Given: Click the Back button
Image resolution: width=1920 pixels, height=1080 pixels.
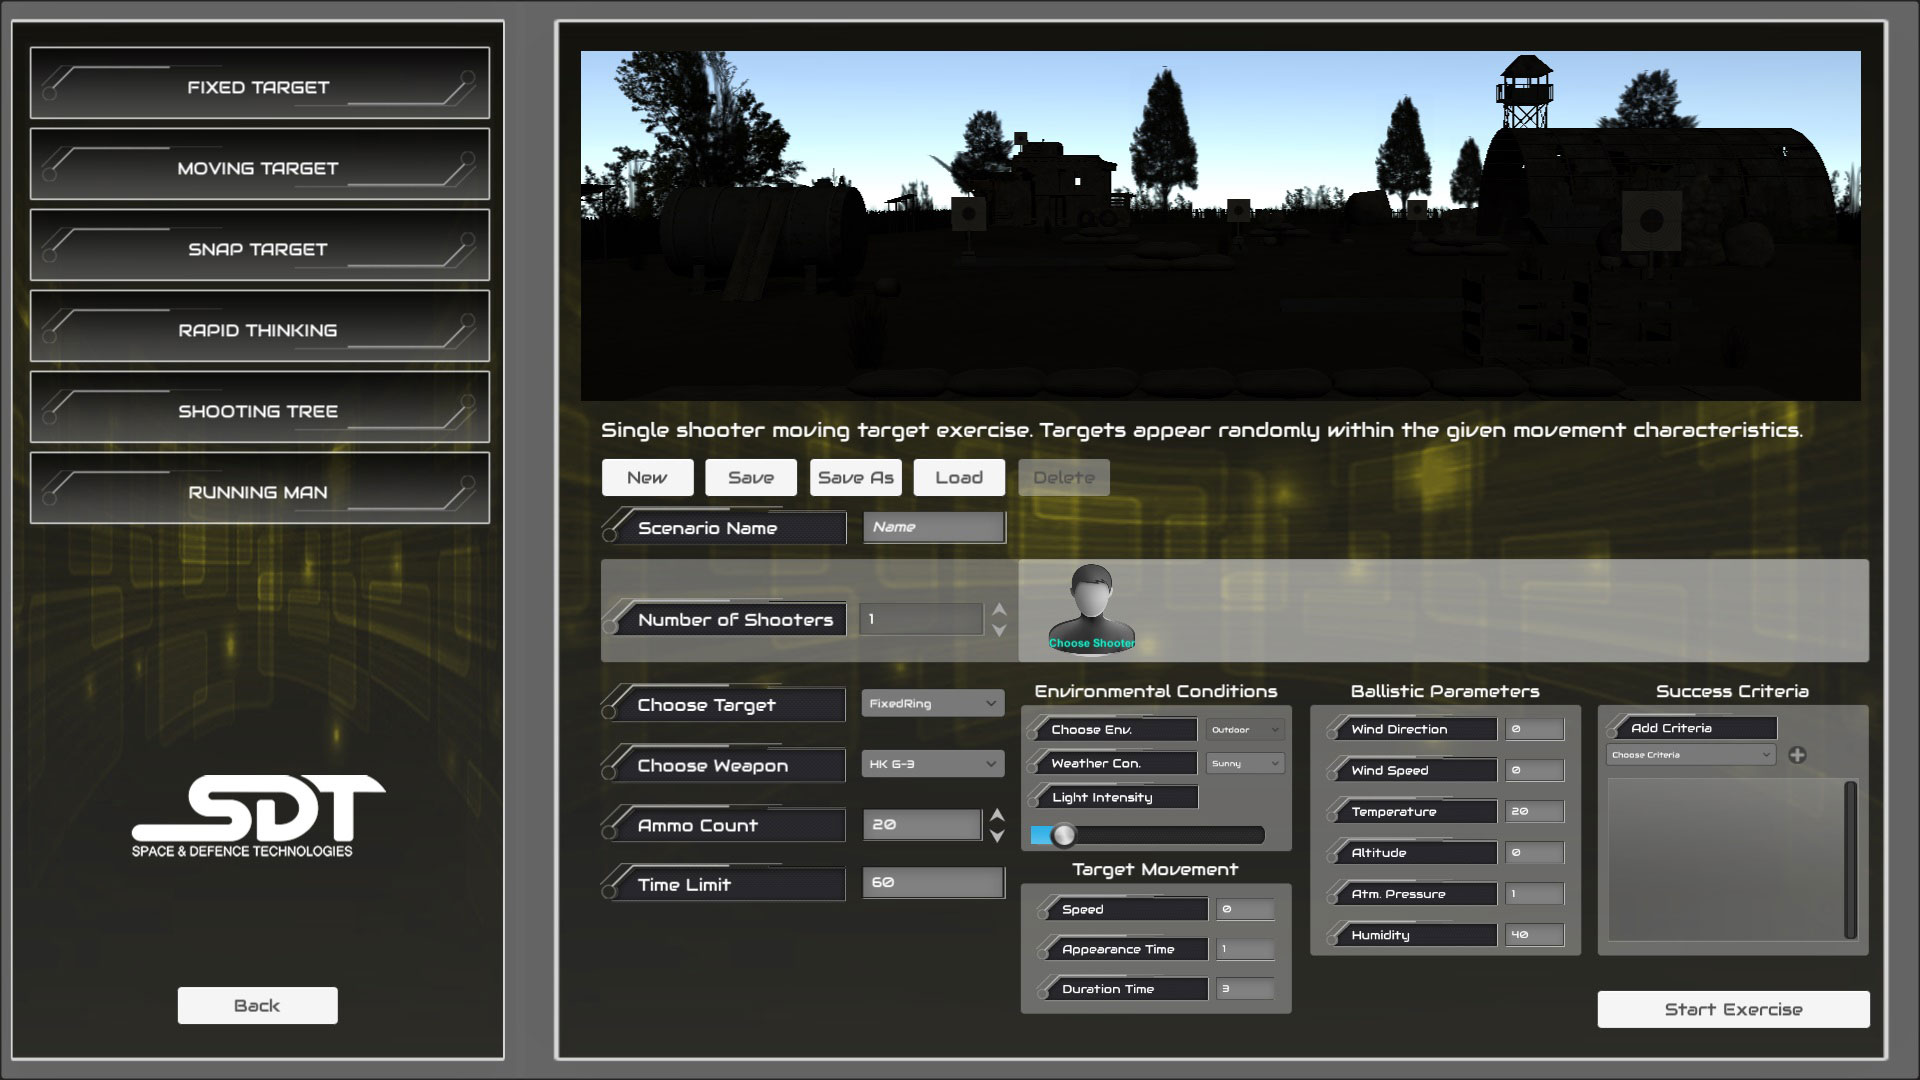Looking at the screenshot, I should tap(257, 1005).
